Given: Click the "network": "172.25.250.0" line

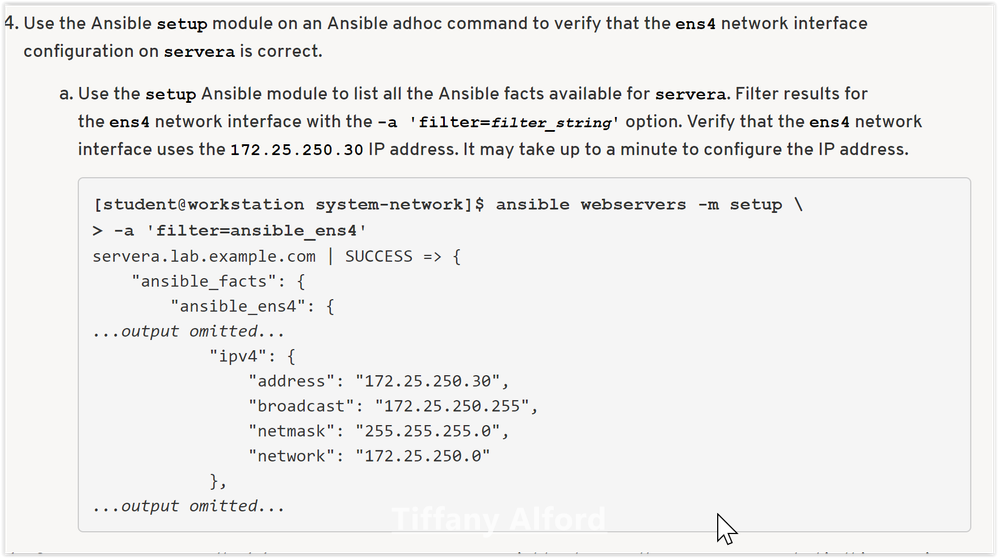Looking at the screenshot, I should (369, 456).
